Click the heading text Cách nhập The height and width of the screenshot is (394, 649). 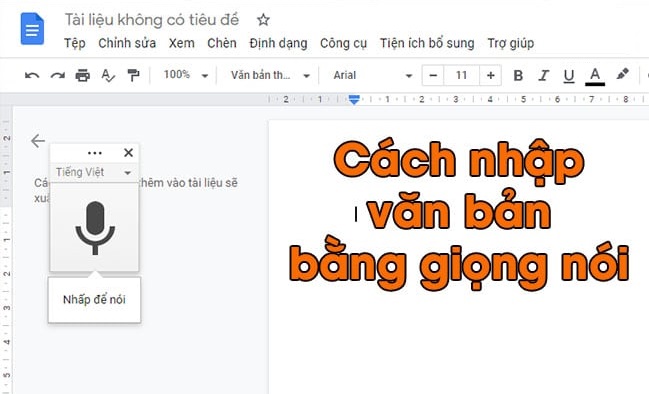pyautogui.click(x=459, y=161)
